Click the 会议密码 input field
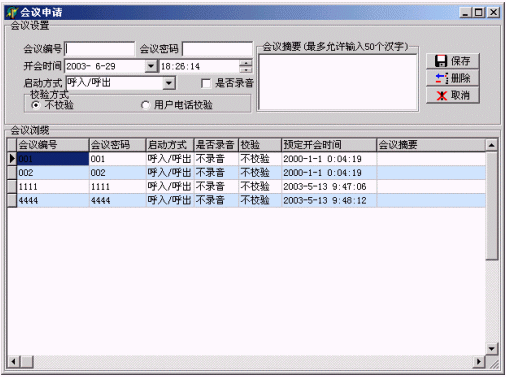Viewport: 506px width, 377px height. click(217, 49)
